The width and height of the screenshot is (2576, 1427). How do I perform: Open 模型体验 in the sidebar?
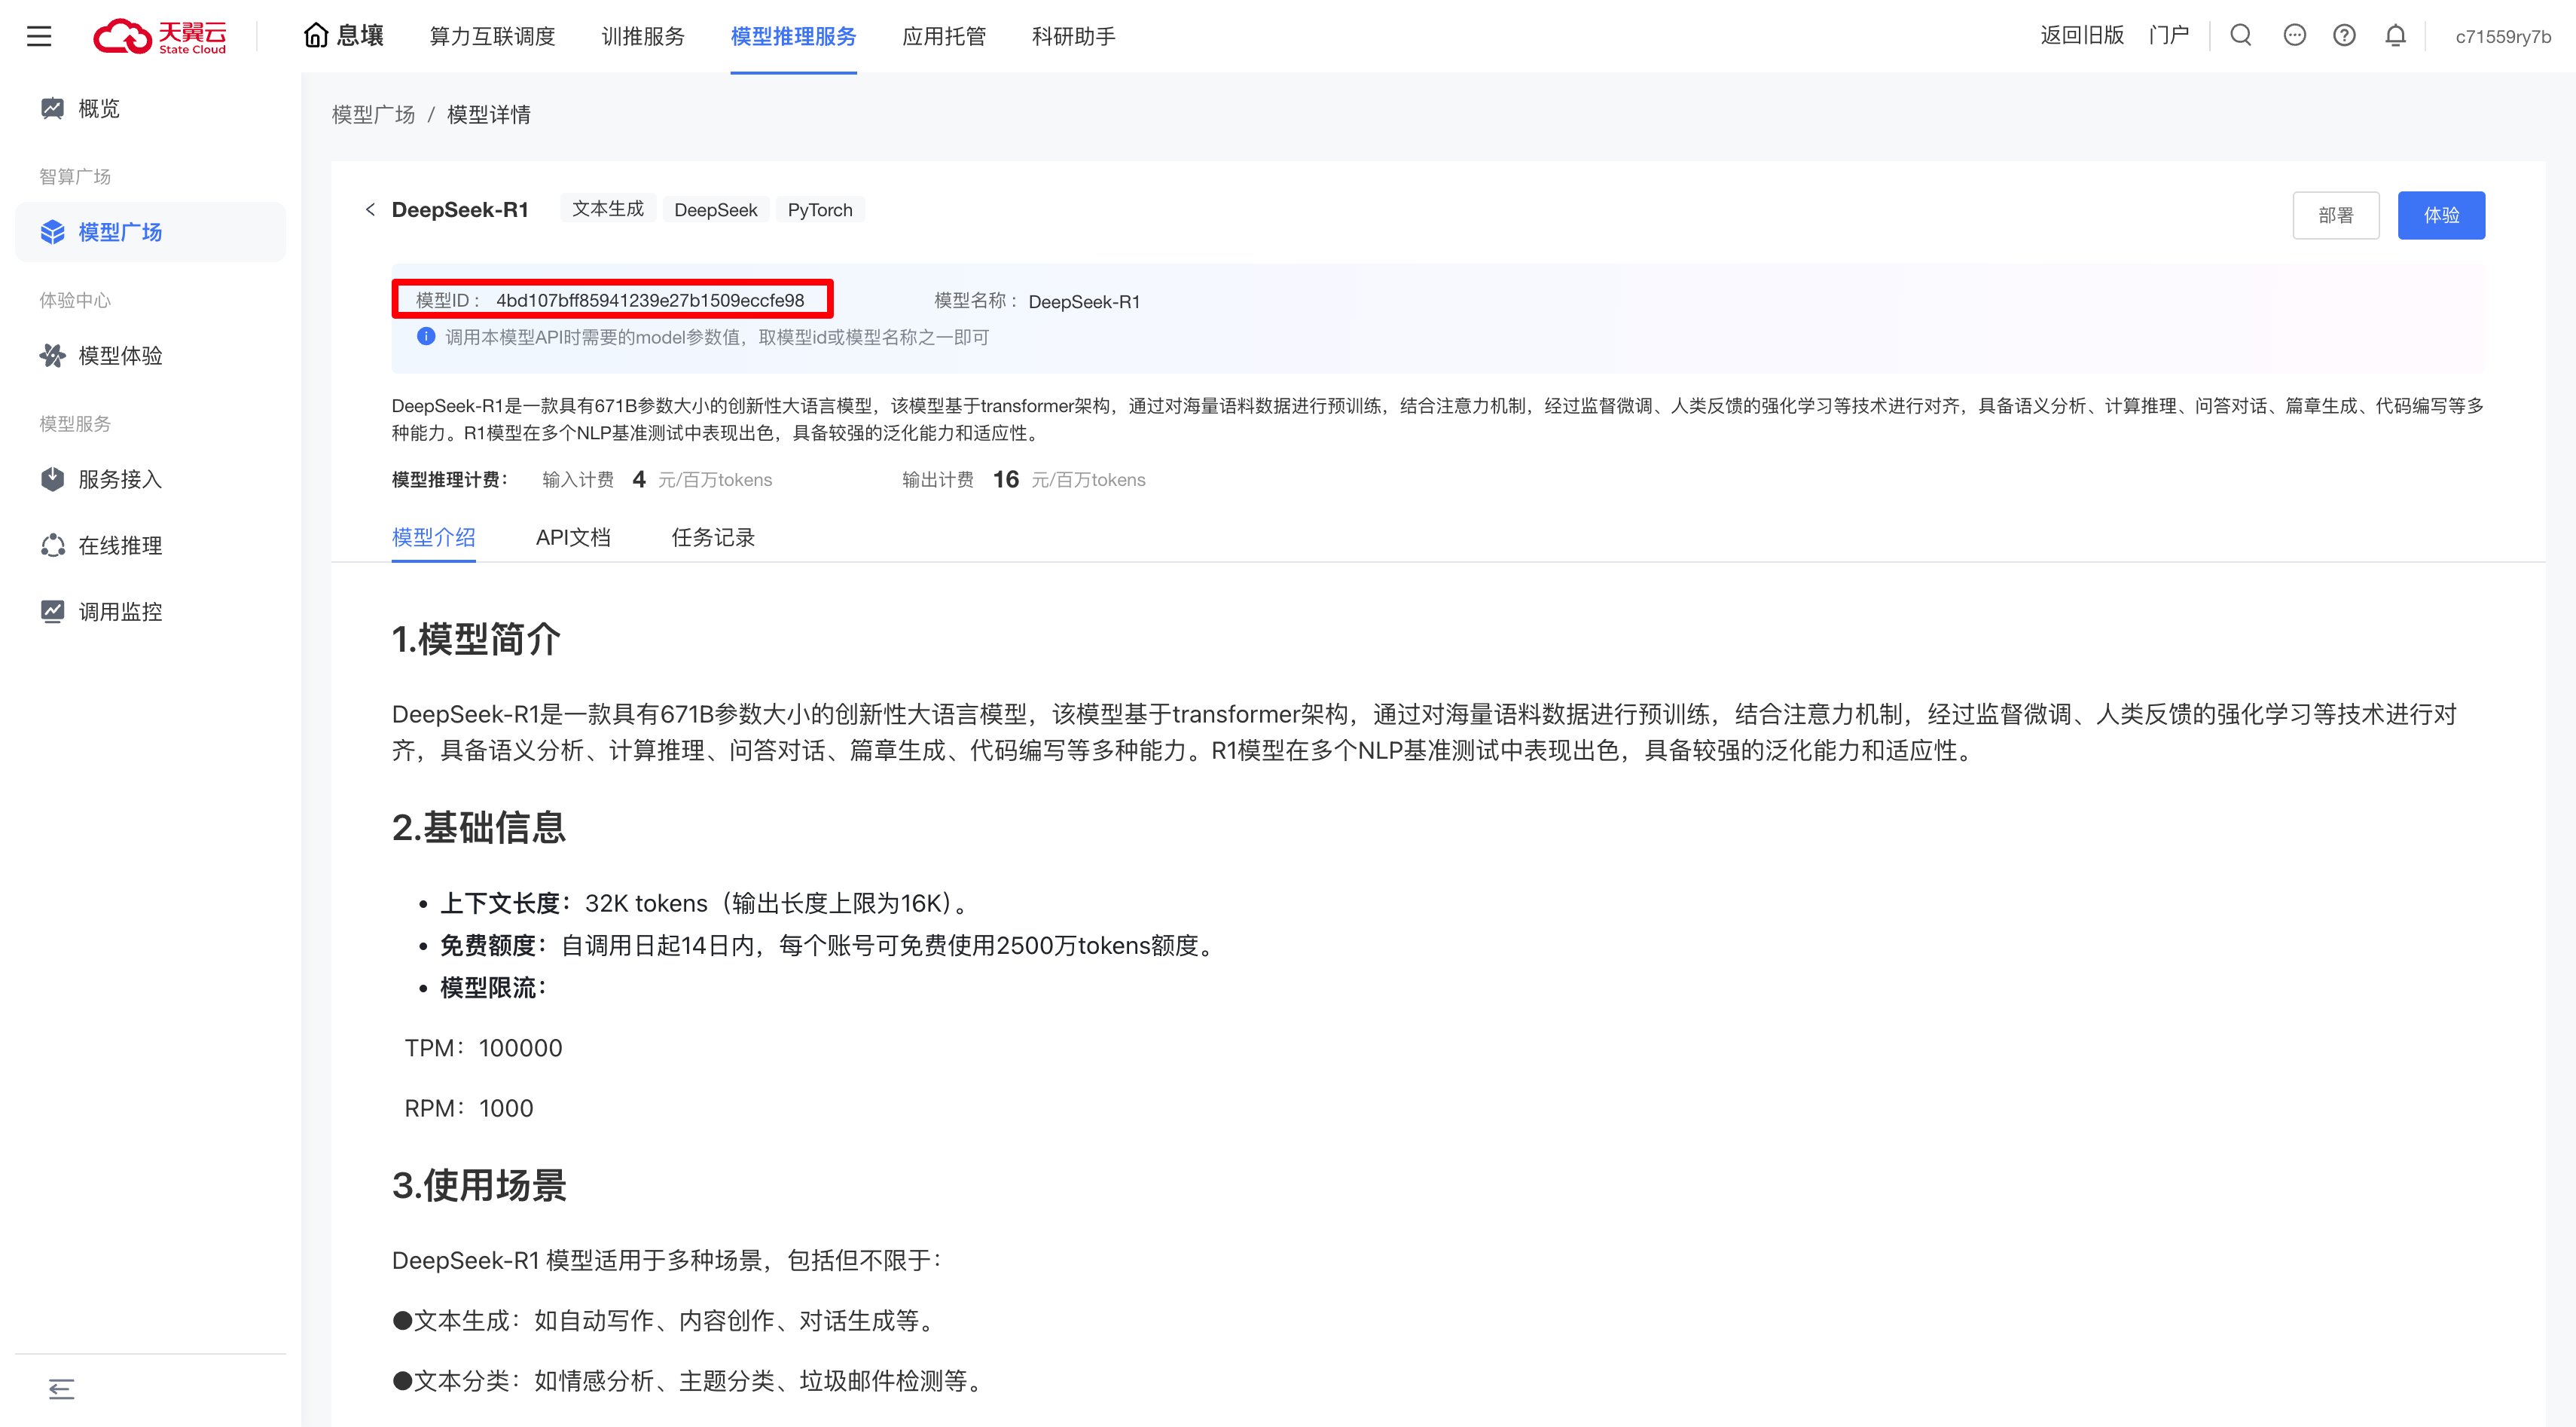point(120,356)
